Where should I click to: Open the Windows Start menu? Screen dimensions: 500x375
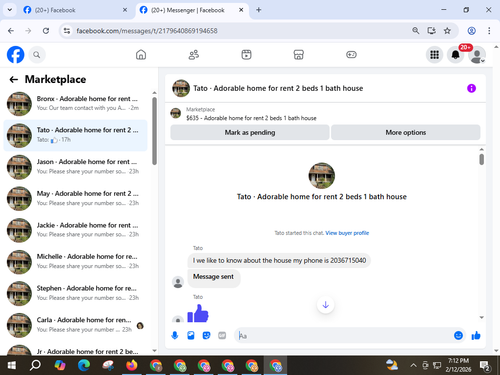pyautogui.click(x=11, y=365)
